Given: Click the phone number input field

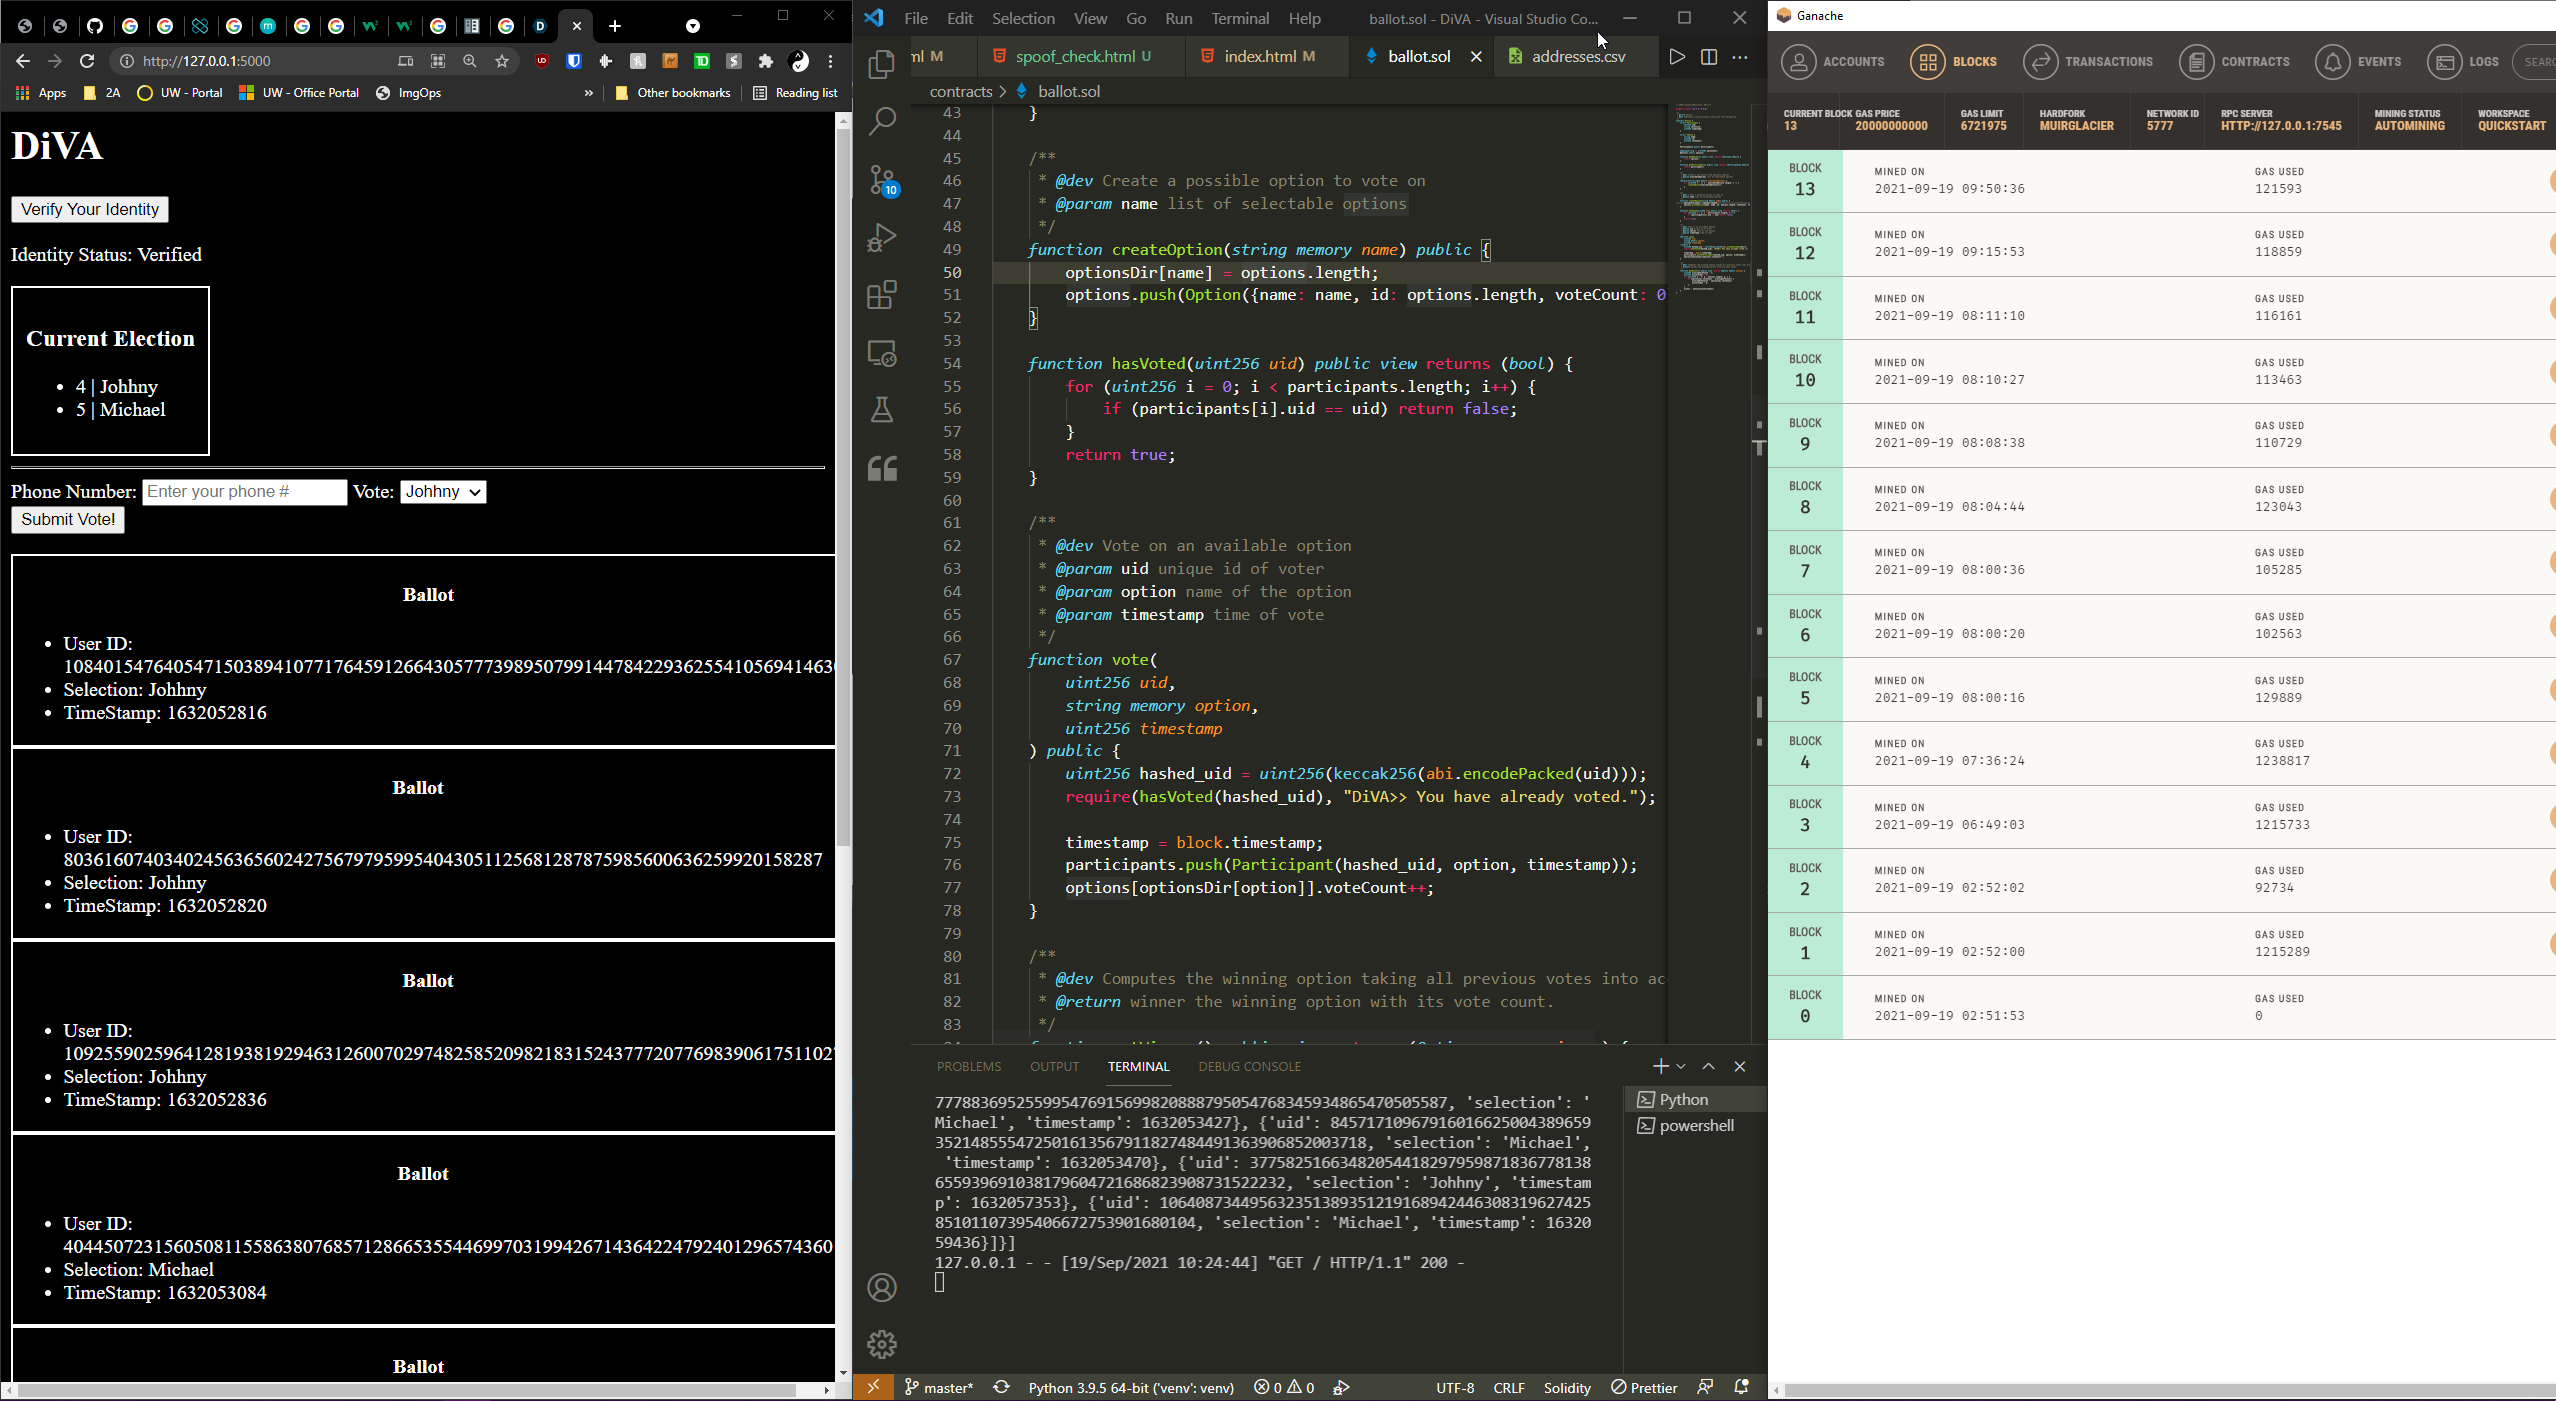Looking at the screenshot, I should [x=244, y=492].
